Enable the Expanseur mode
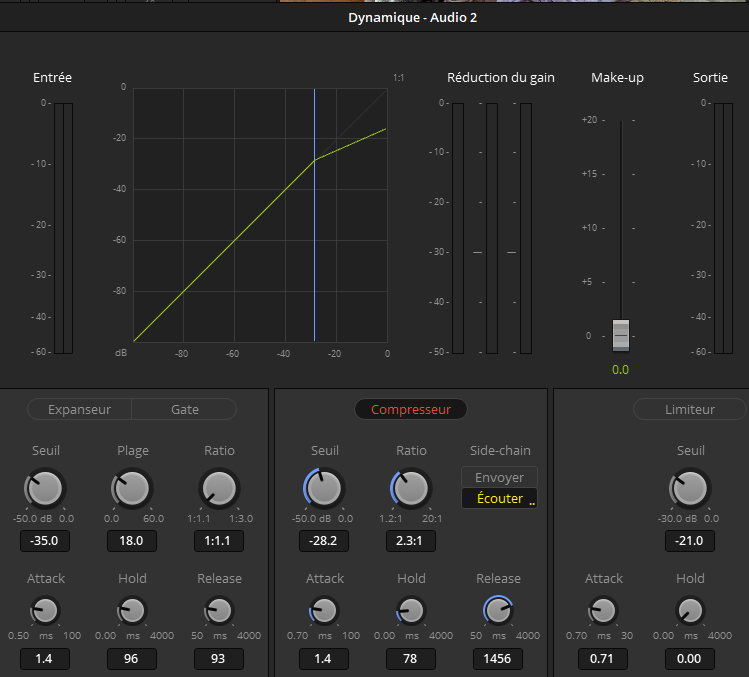Image resolution: width=749 pixels, height=677 pixels. point(79,409)
